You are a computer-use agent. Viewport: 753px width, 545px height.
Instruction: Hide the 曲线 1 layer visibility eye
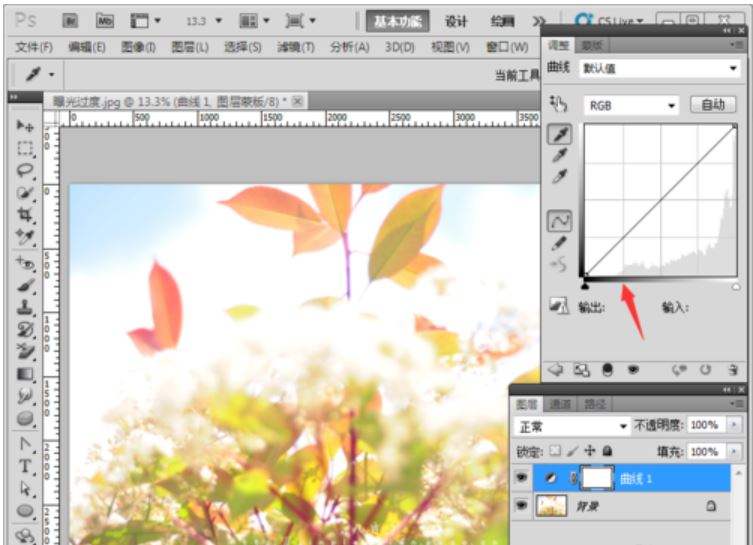(x=522, y=478)
